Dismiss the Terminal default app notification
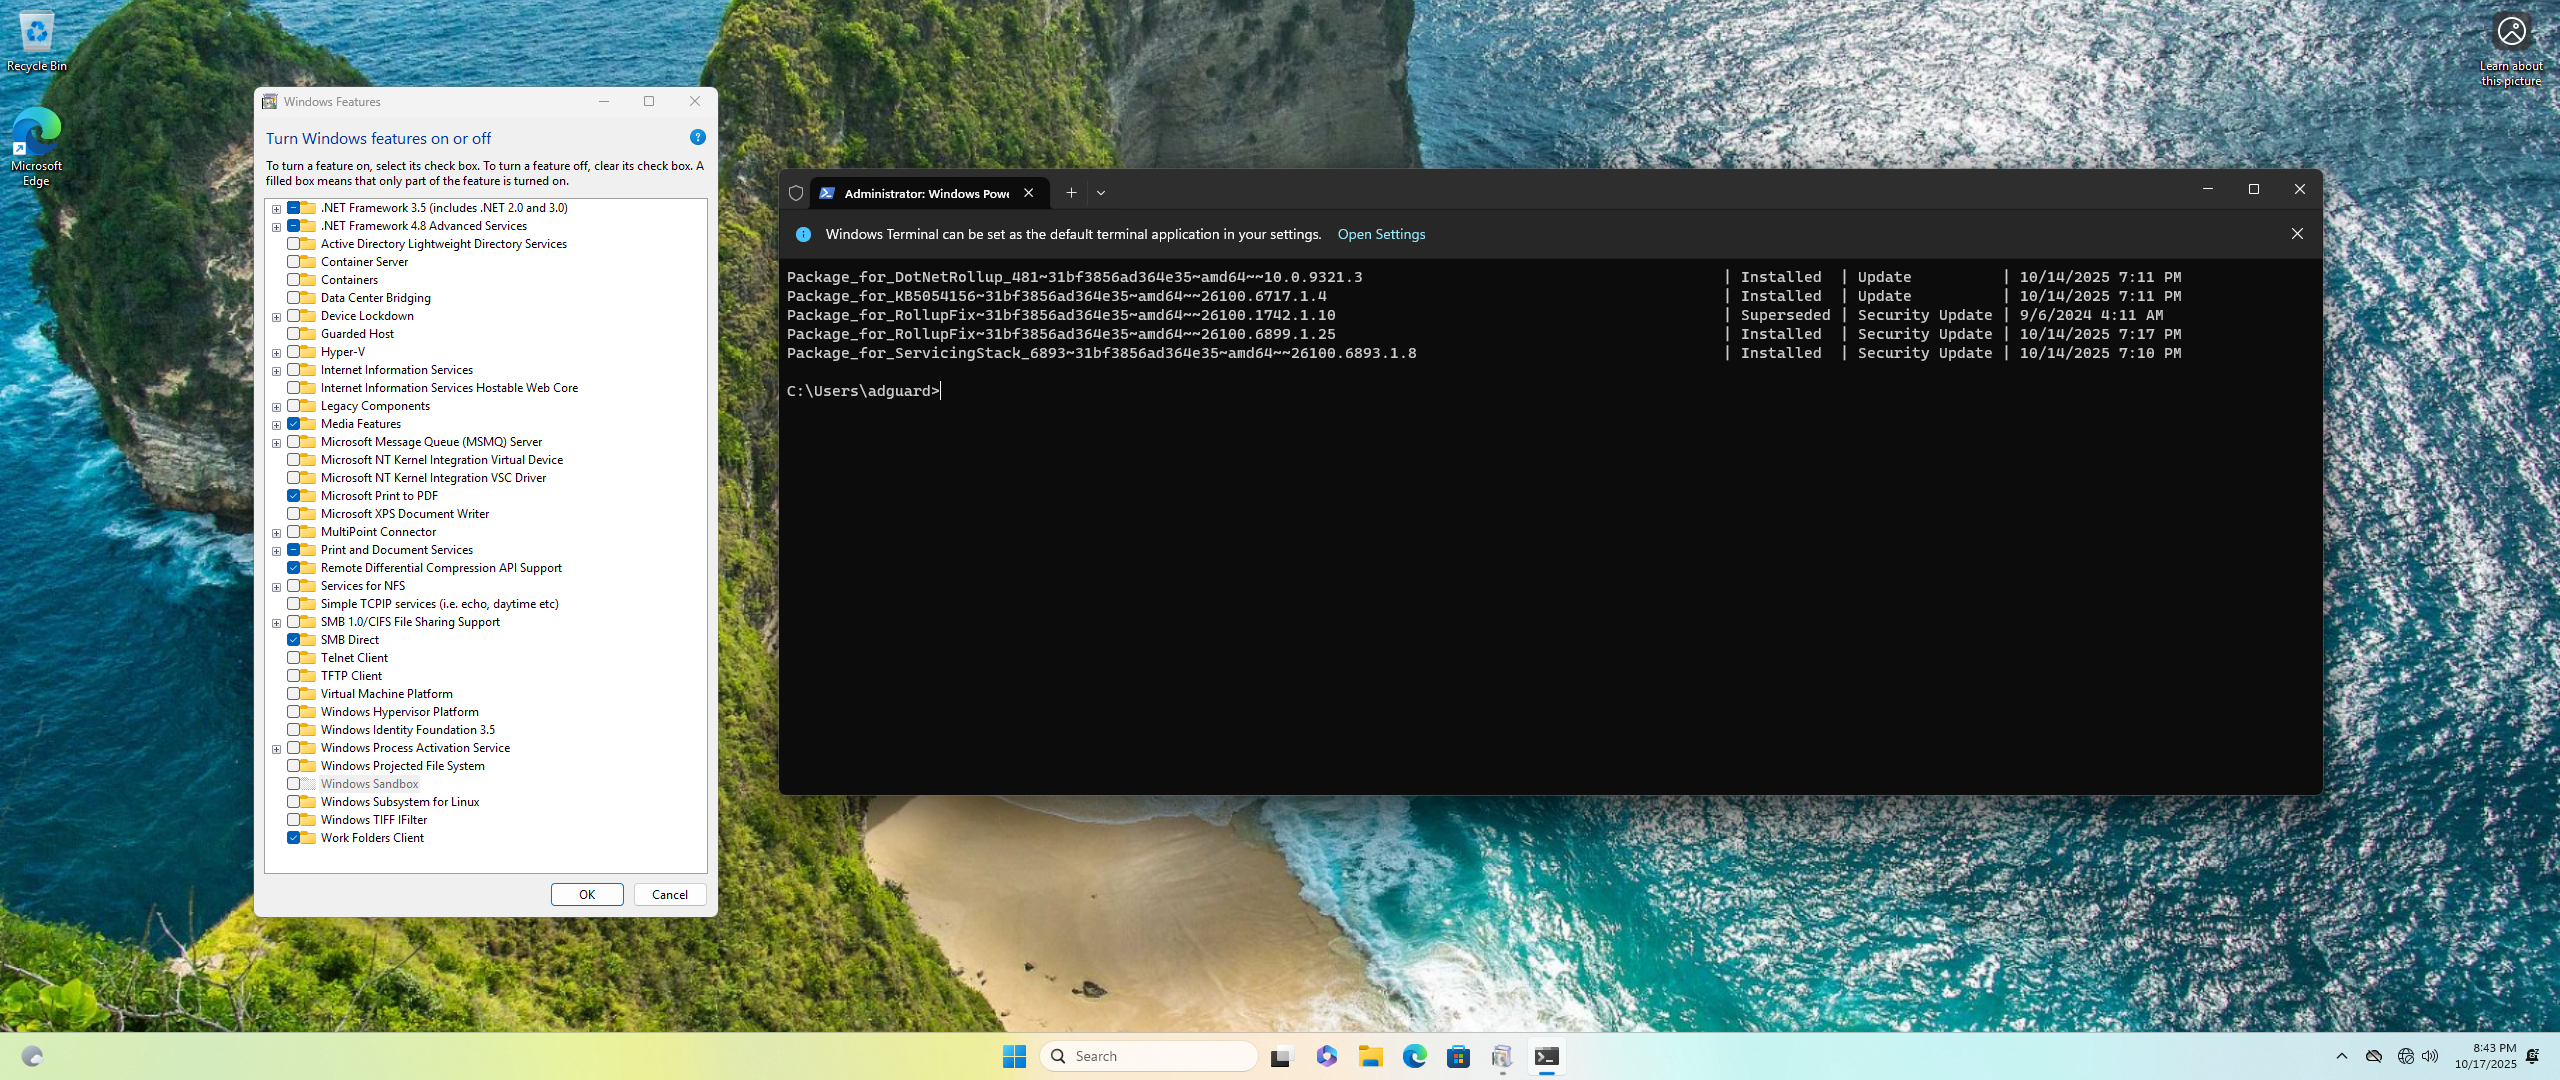 pos(2297,234)
